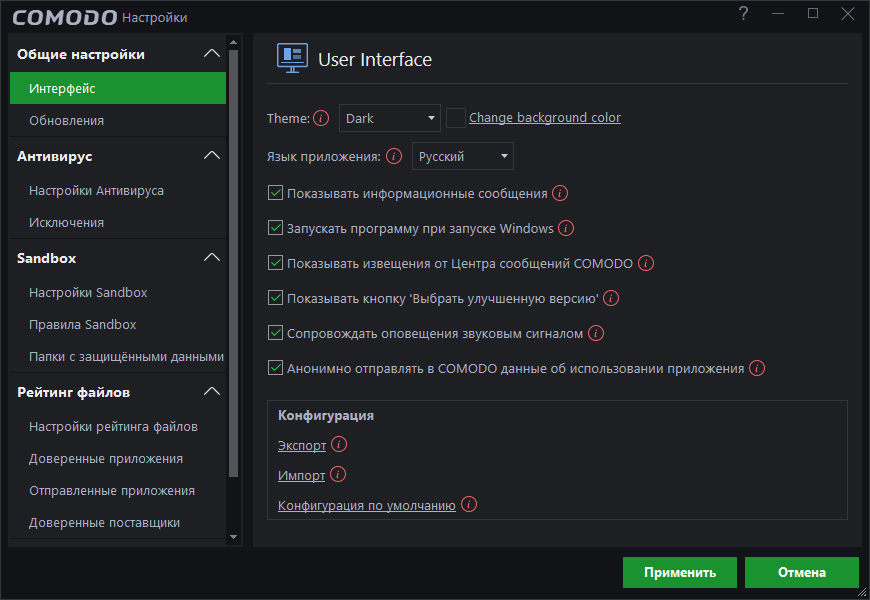This screenshot has height=600, width=870.
Task: Open the Theme dropdown set to Dark
Action: coord(390,118)
